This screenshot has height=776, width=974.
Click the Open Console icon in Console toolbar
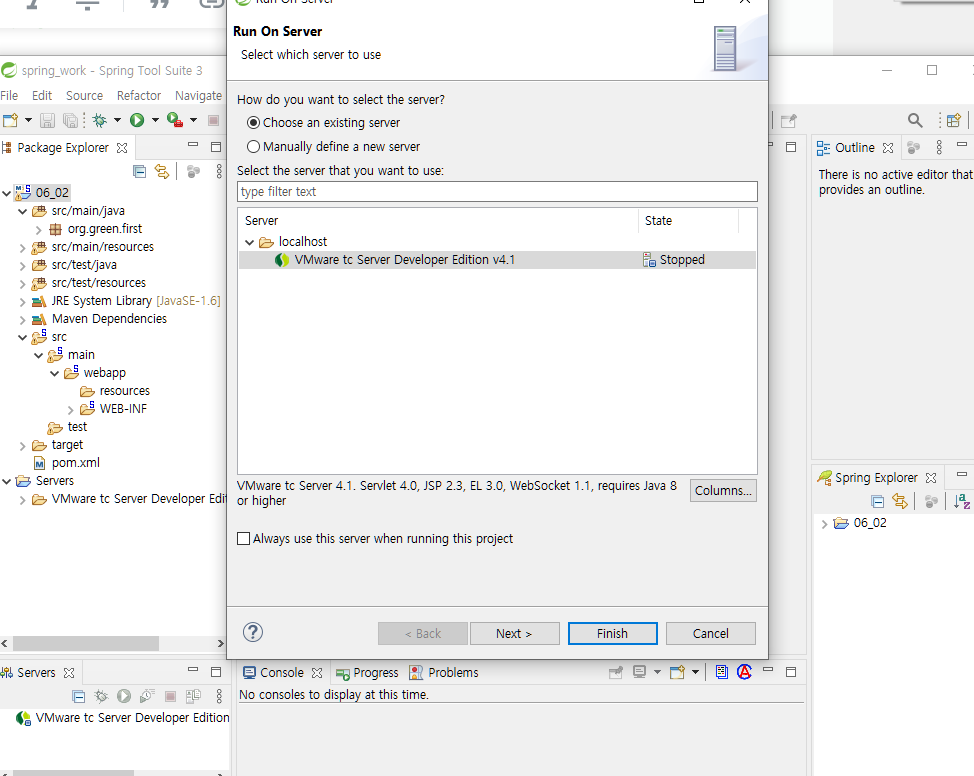click(x=677, y=672)
